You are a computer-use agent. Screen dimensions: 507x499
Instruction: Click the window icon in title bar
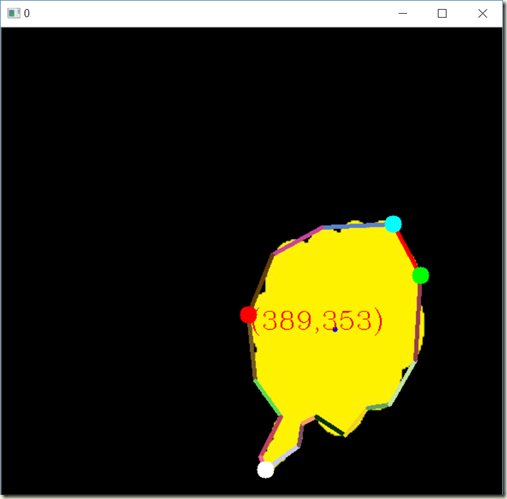tap(14, 13)
